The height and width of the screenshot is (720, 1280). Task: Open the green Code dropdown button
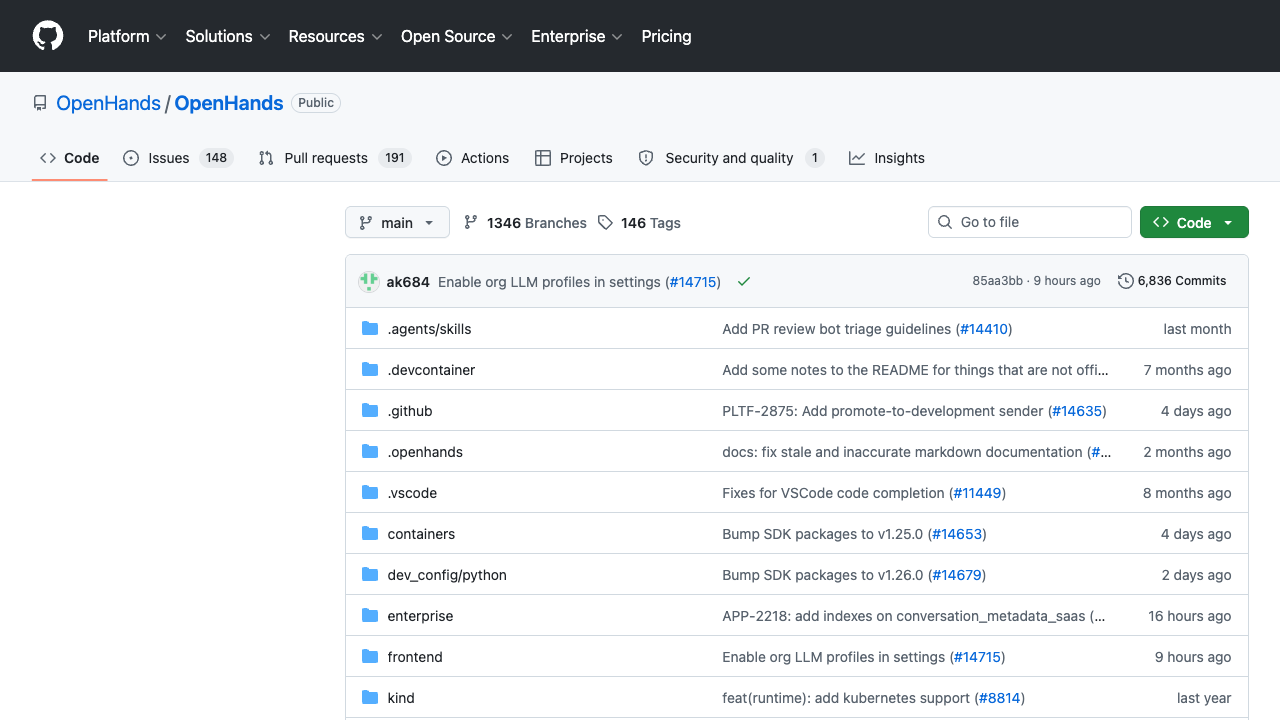(1194, 223)
